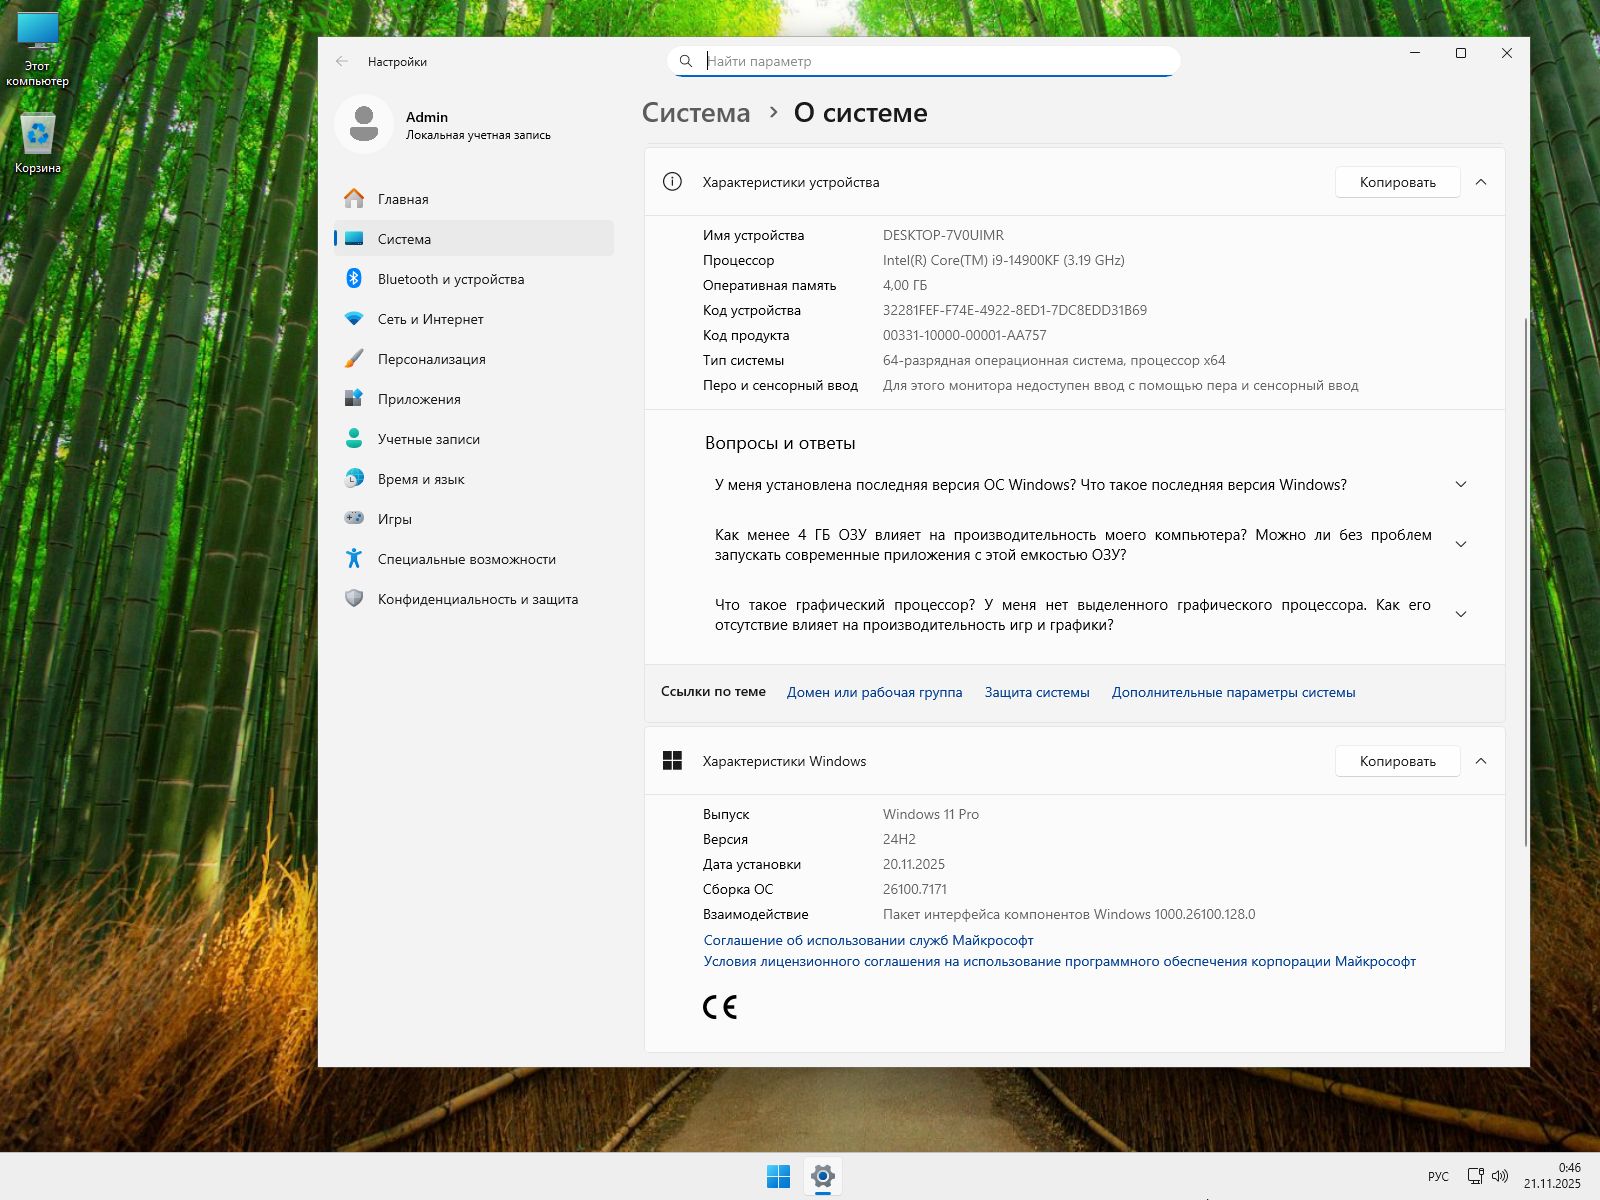Image resolution: width=1600 pixels, height=1200 pixels.
Task: Copy the device specifications with Копировать
Action: click(1396, 182)
